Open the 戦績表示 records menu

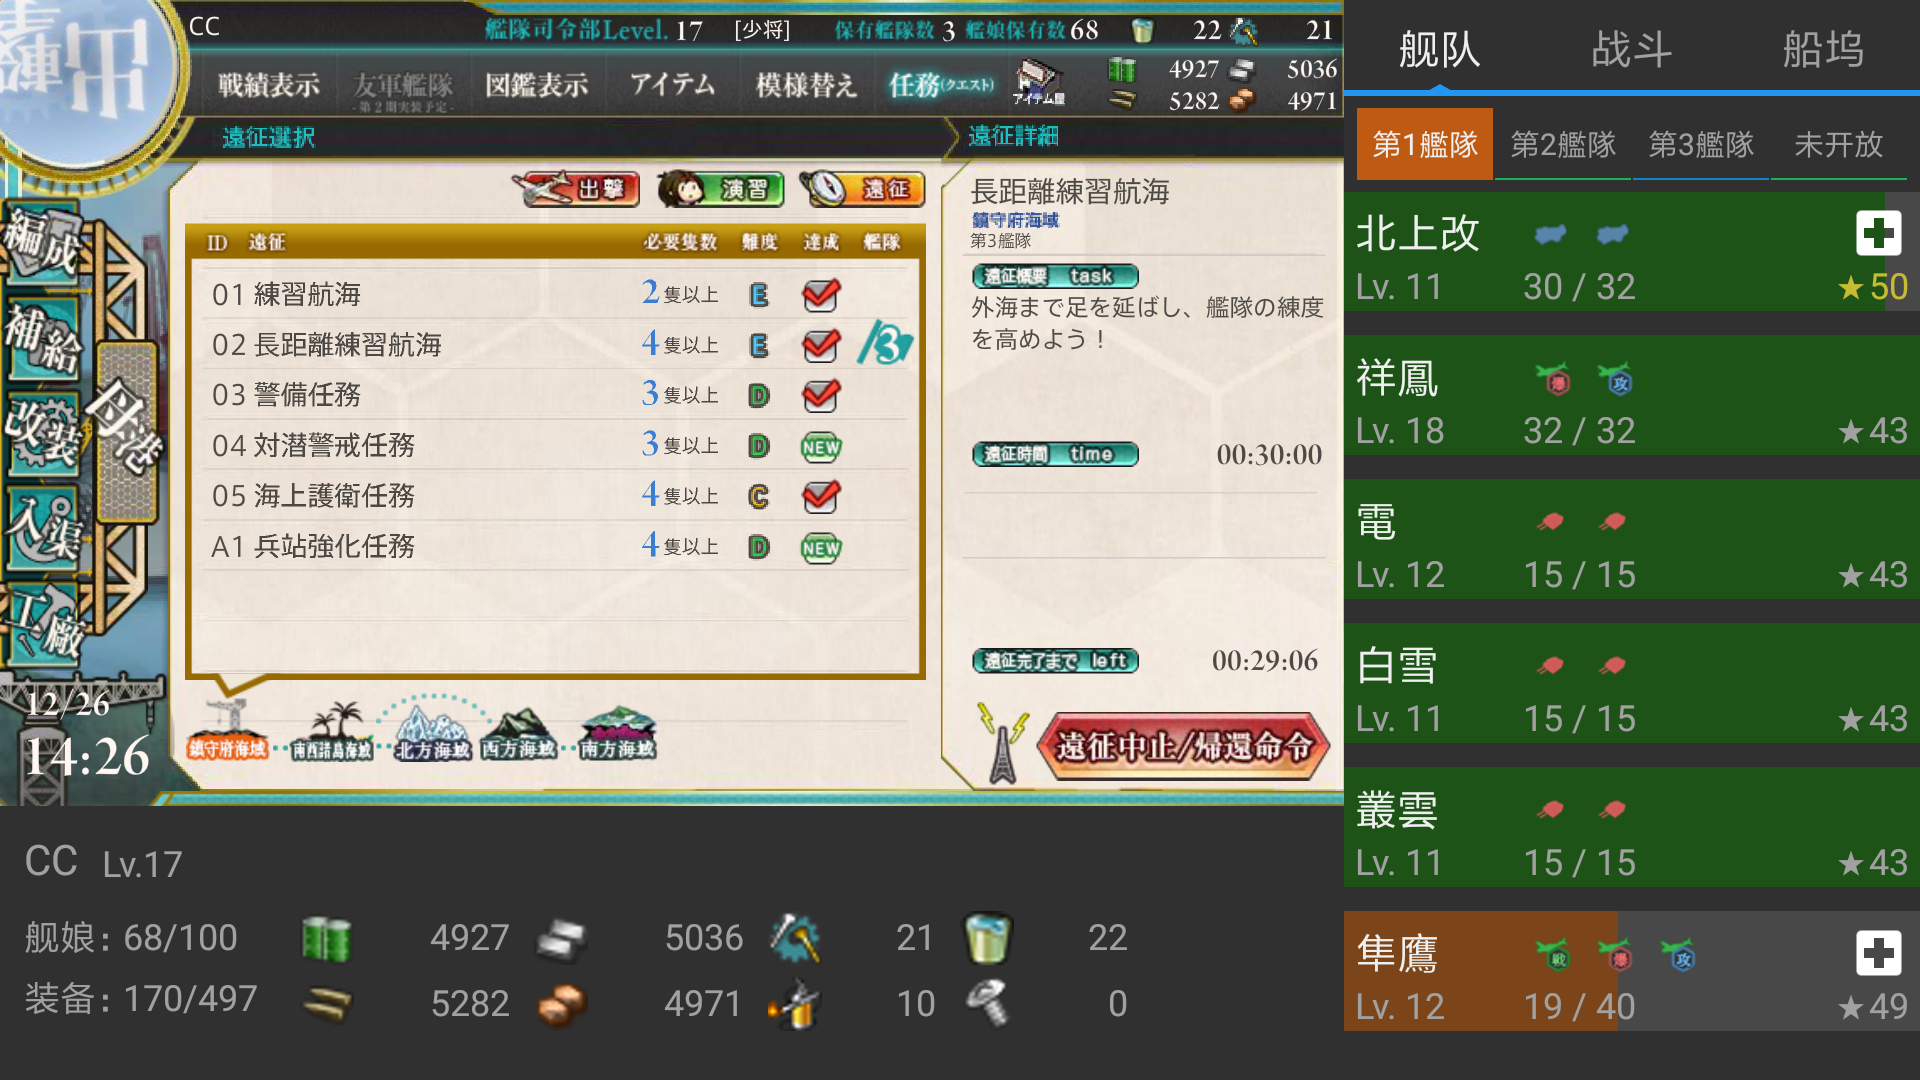(269, 85)
